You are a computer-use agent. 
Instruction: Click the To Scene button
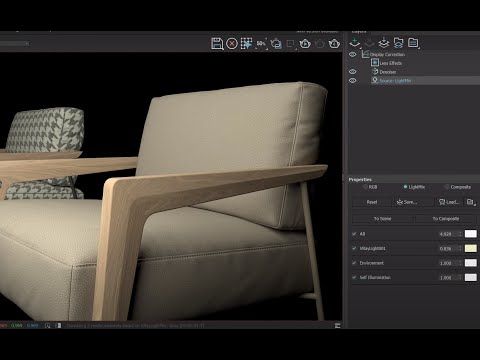click(x=382, y=219)
